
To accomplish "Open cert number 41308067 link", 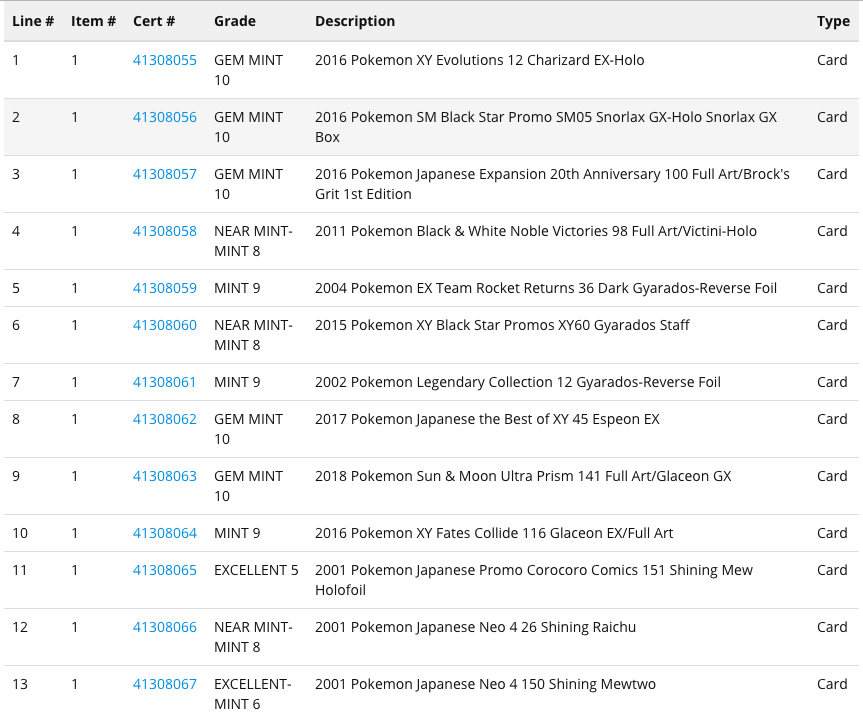I will point(165,684).
